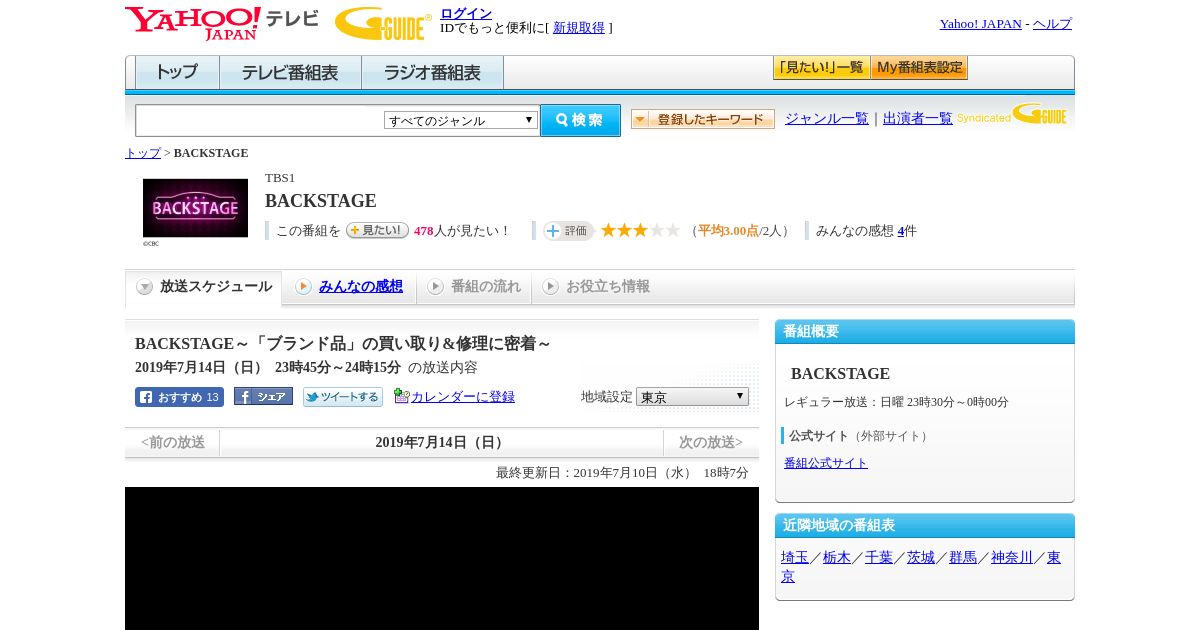Image resolution: width=1200 pixels, height=630 pixels.
Task: Click the black video player area
Action: click(442, 558)
